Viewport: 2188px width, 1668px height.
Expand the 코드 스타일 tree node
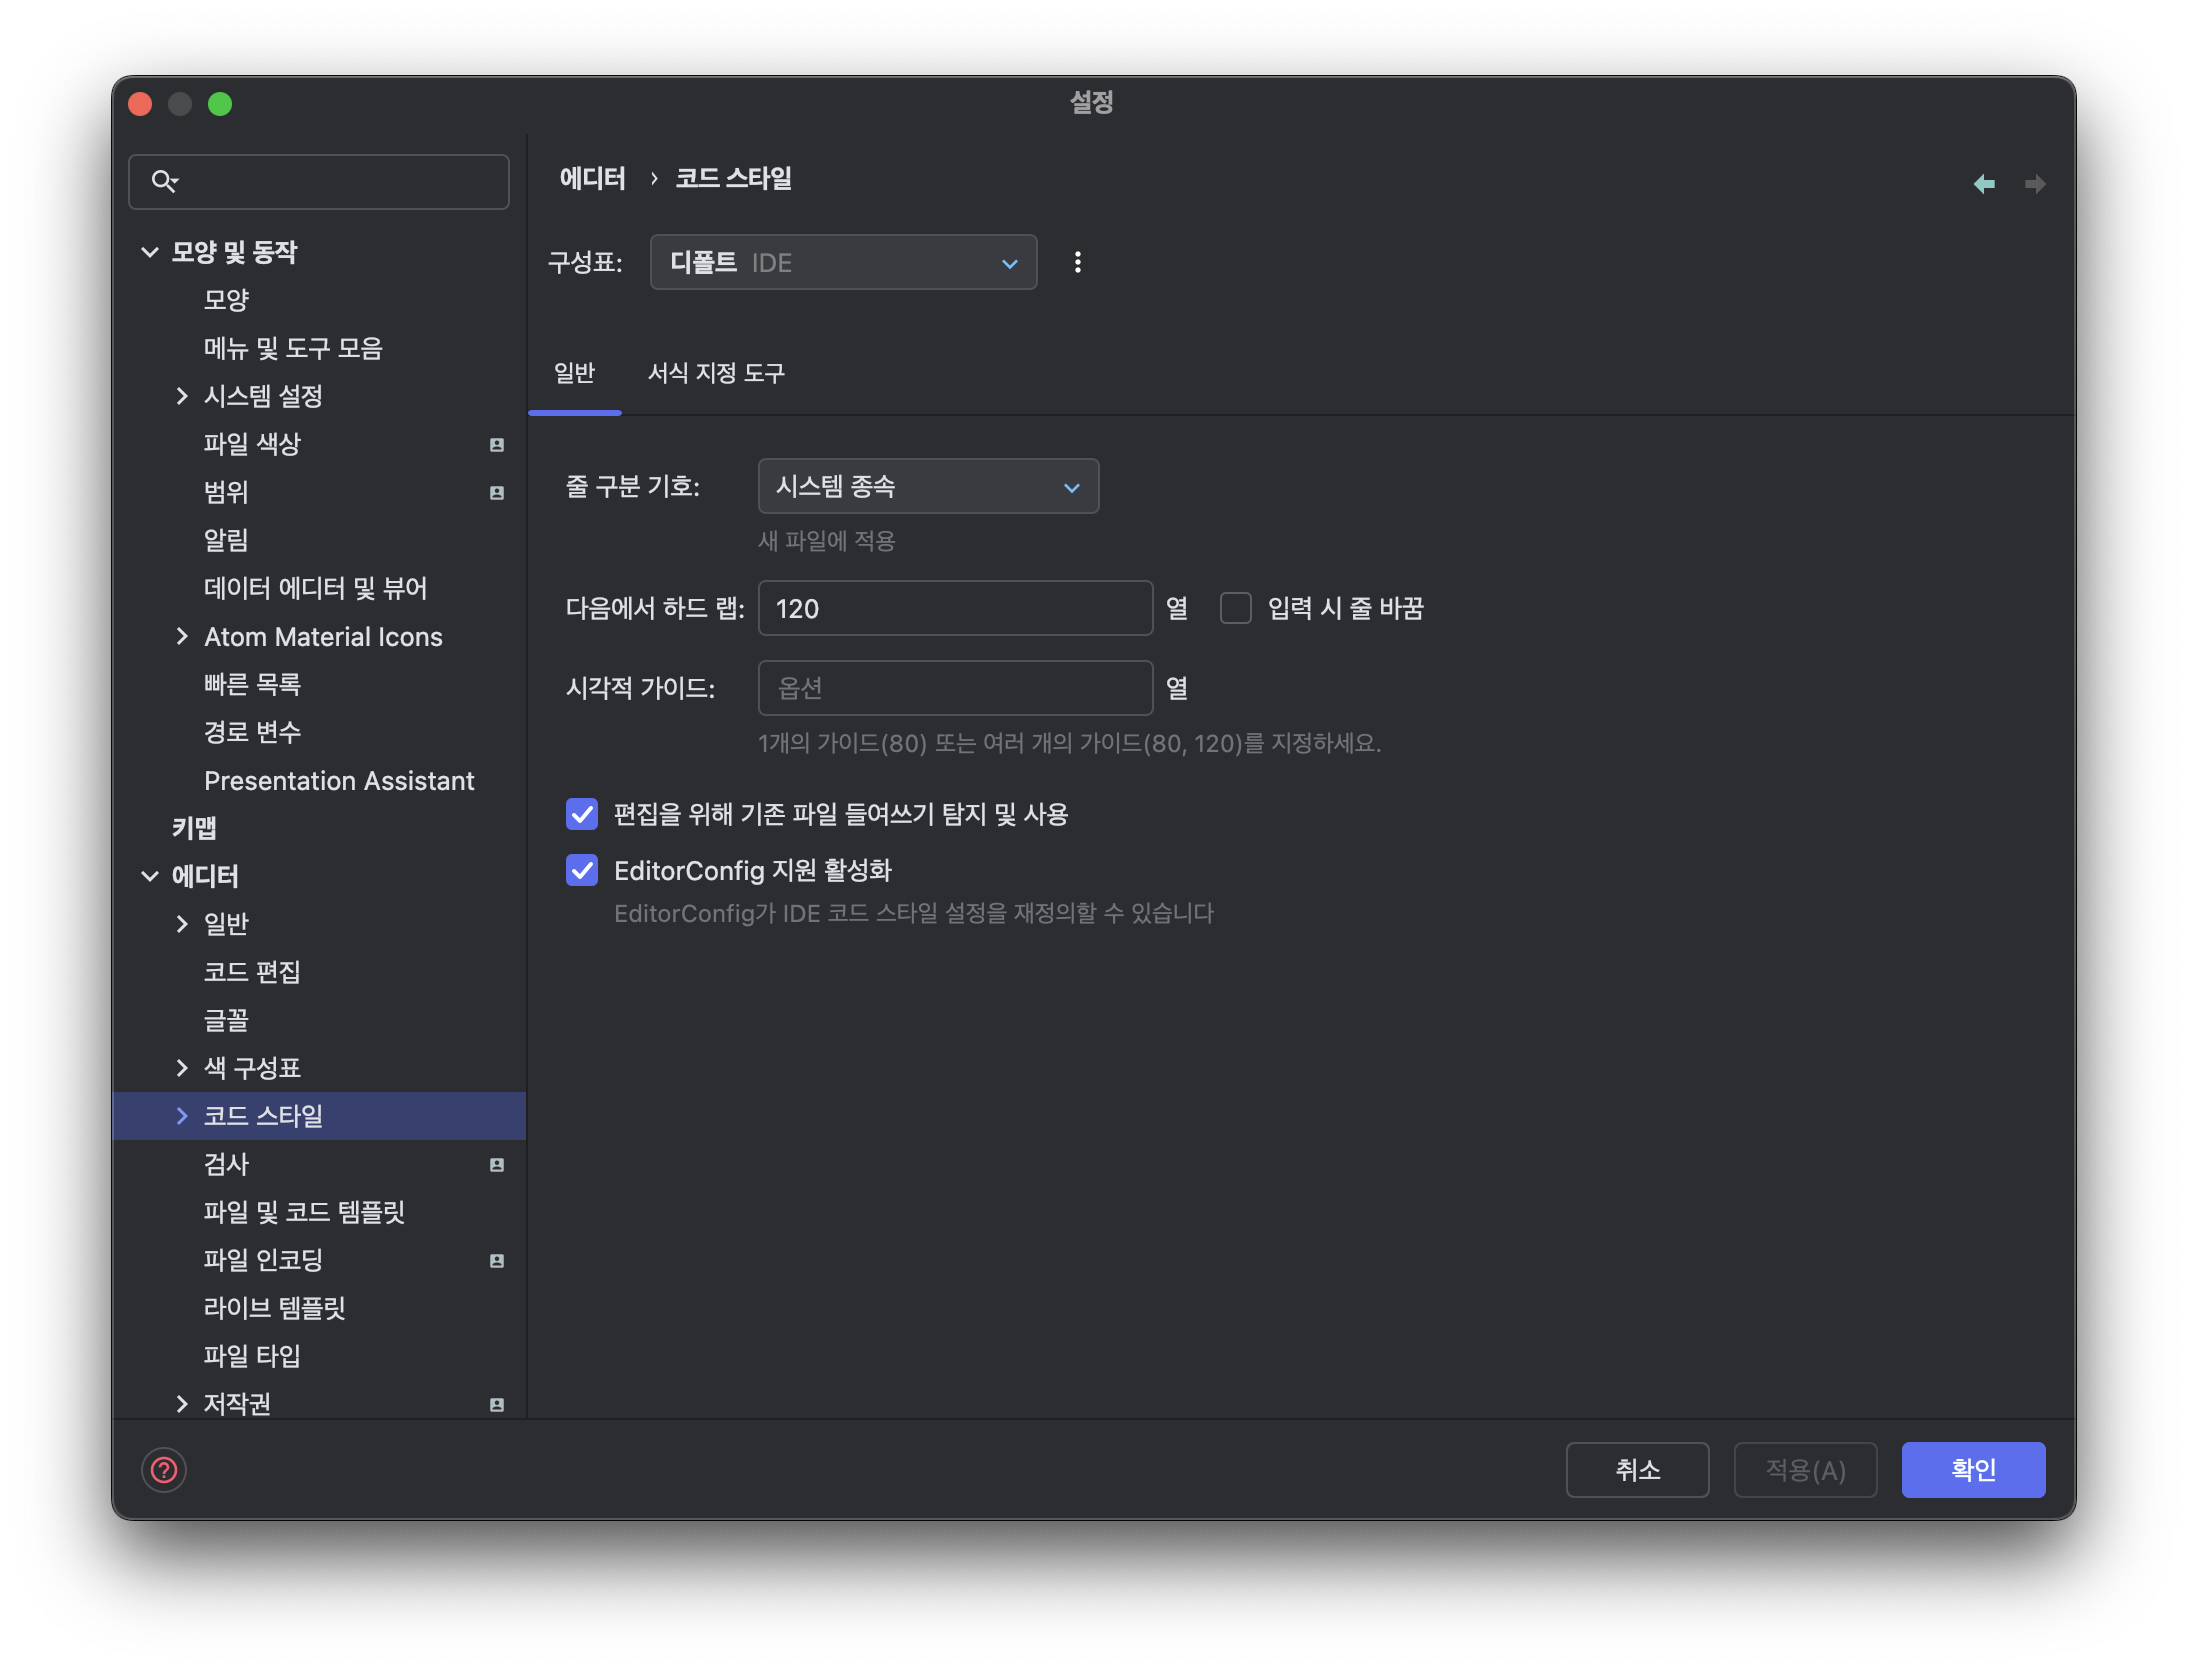[182, 1116]
